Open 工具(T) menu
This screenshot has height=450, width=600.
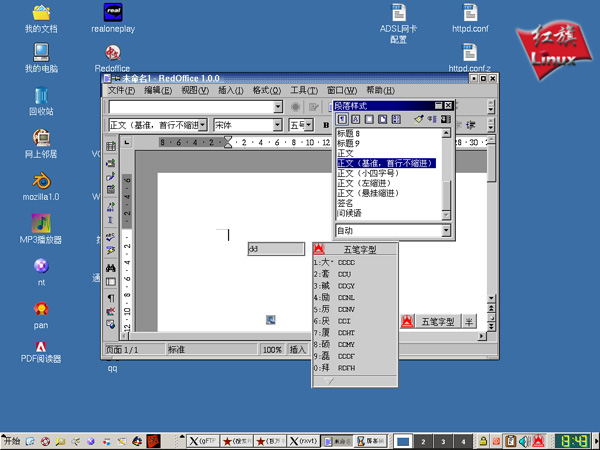[304, 90]
